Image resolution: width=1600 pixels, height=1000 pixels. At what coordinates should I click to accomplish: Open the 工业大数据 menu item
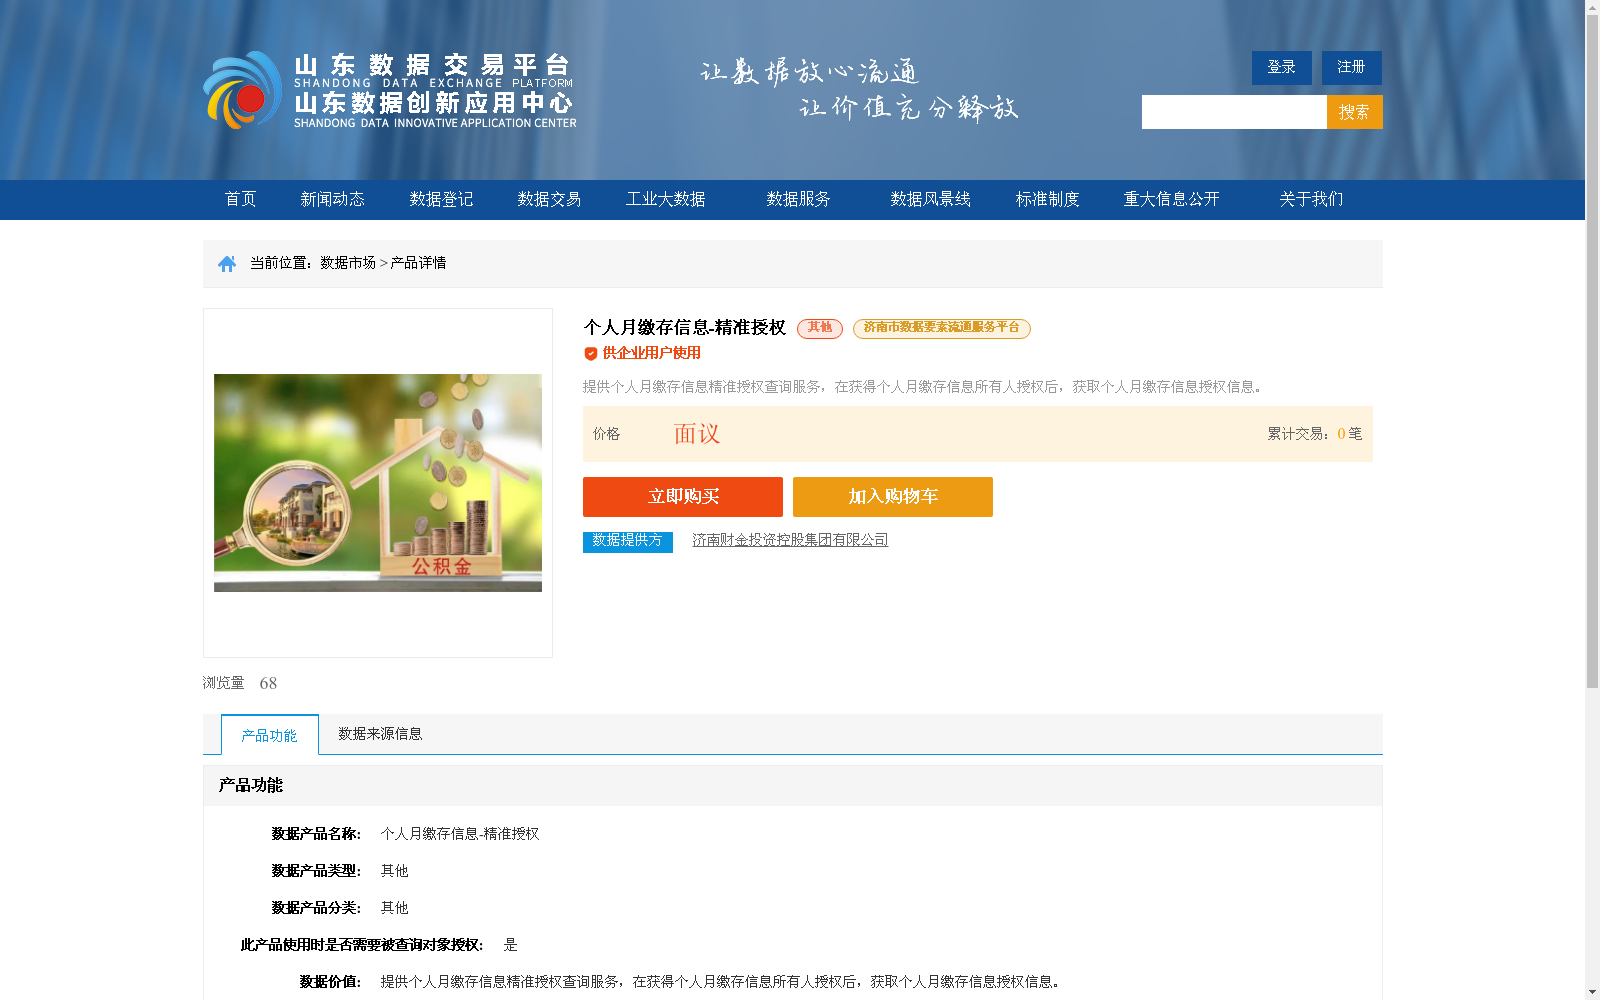665,199
